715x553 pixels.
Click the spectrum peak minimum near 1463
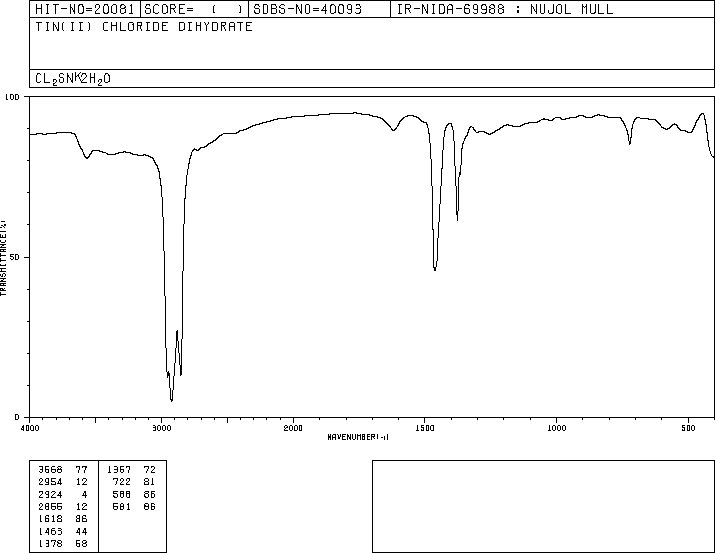pyautogui.click(x=435, y=269)
